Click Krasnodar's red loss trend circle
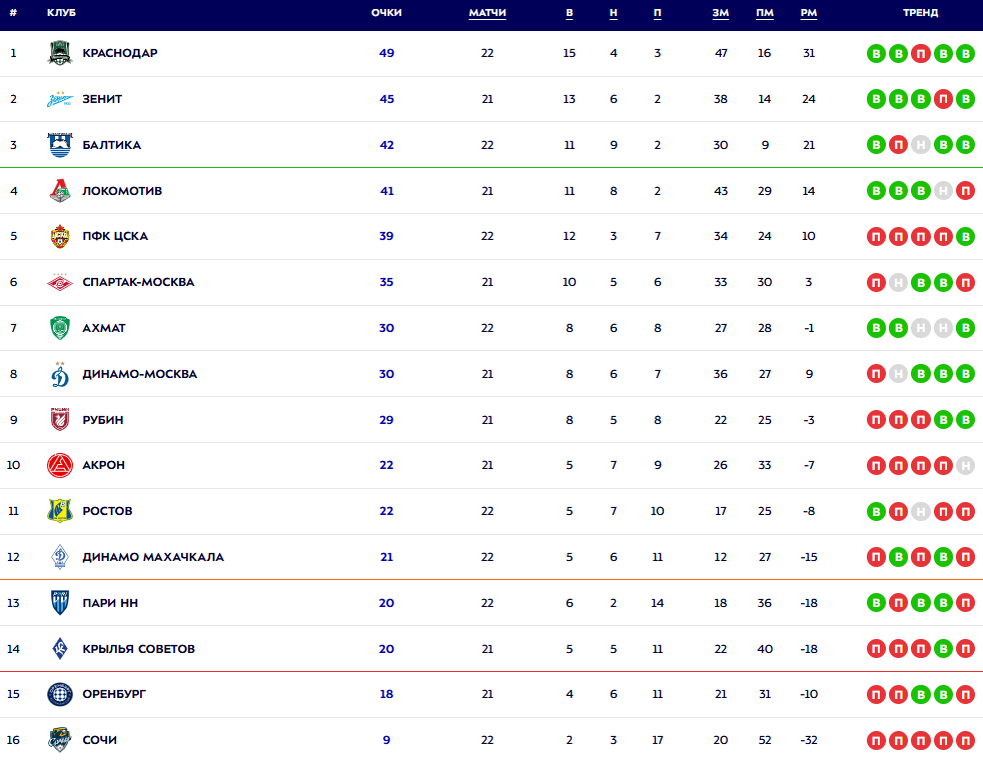The width and height of the screenshot is (983, 762). tap(920, 53)
